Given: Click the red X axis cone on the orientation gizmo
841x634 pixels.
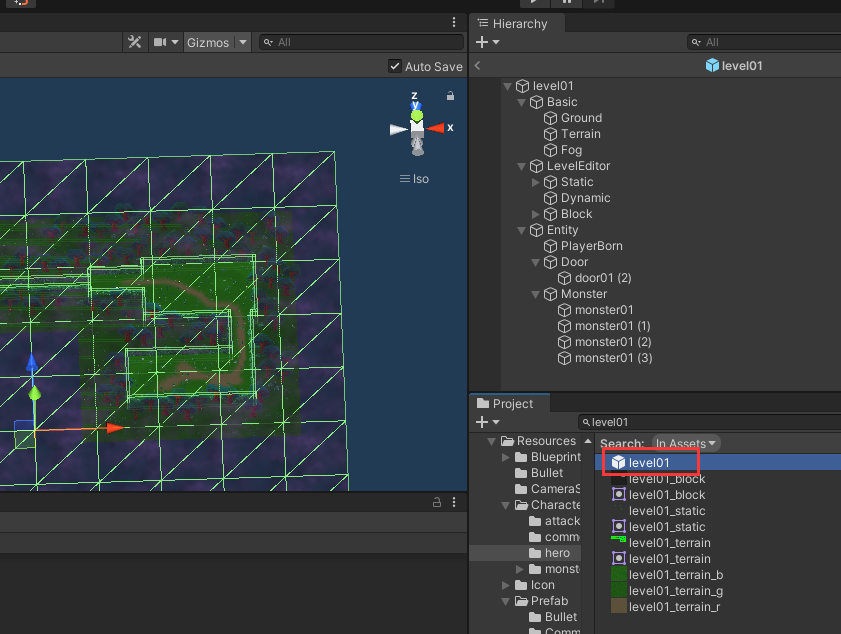Looking at the screenshot, I should tap(437, 128).
